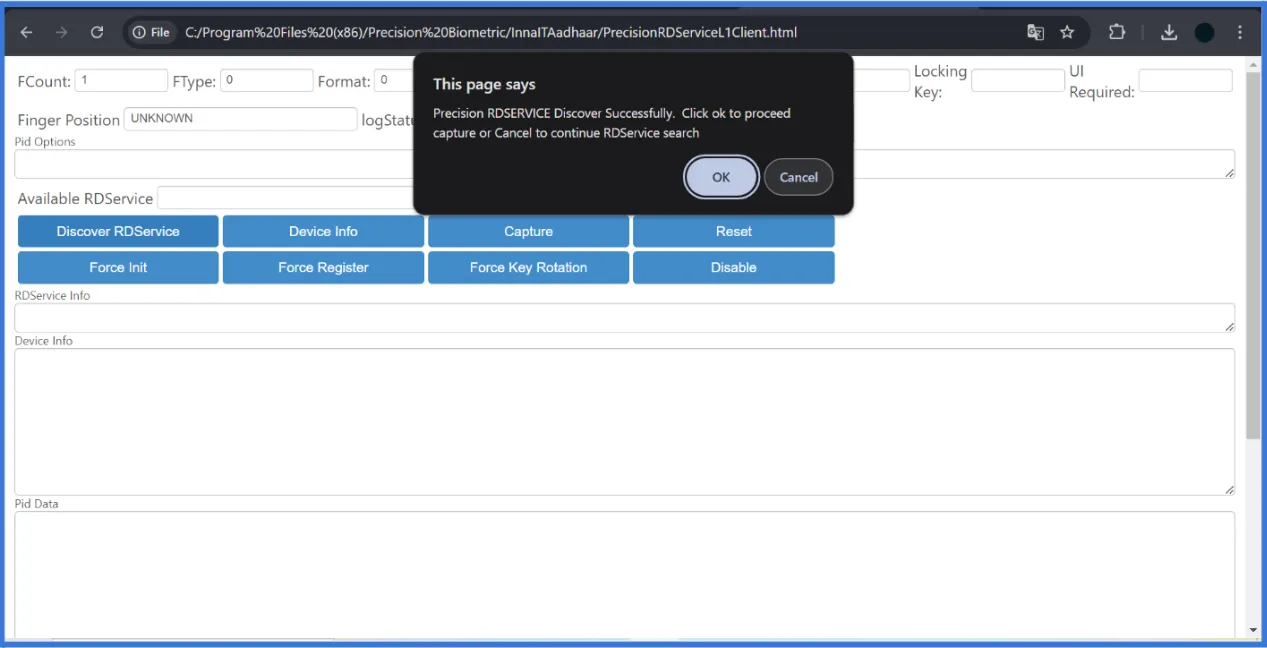Viewport: 1267px width, 648px height.
Task: Click the Force Register button
Action: pyautogui.click(x=323, y=267)
